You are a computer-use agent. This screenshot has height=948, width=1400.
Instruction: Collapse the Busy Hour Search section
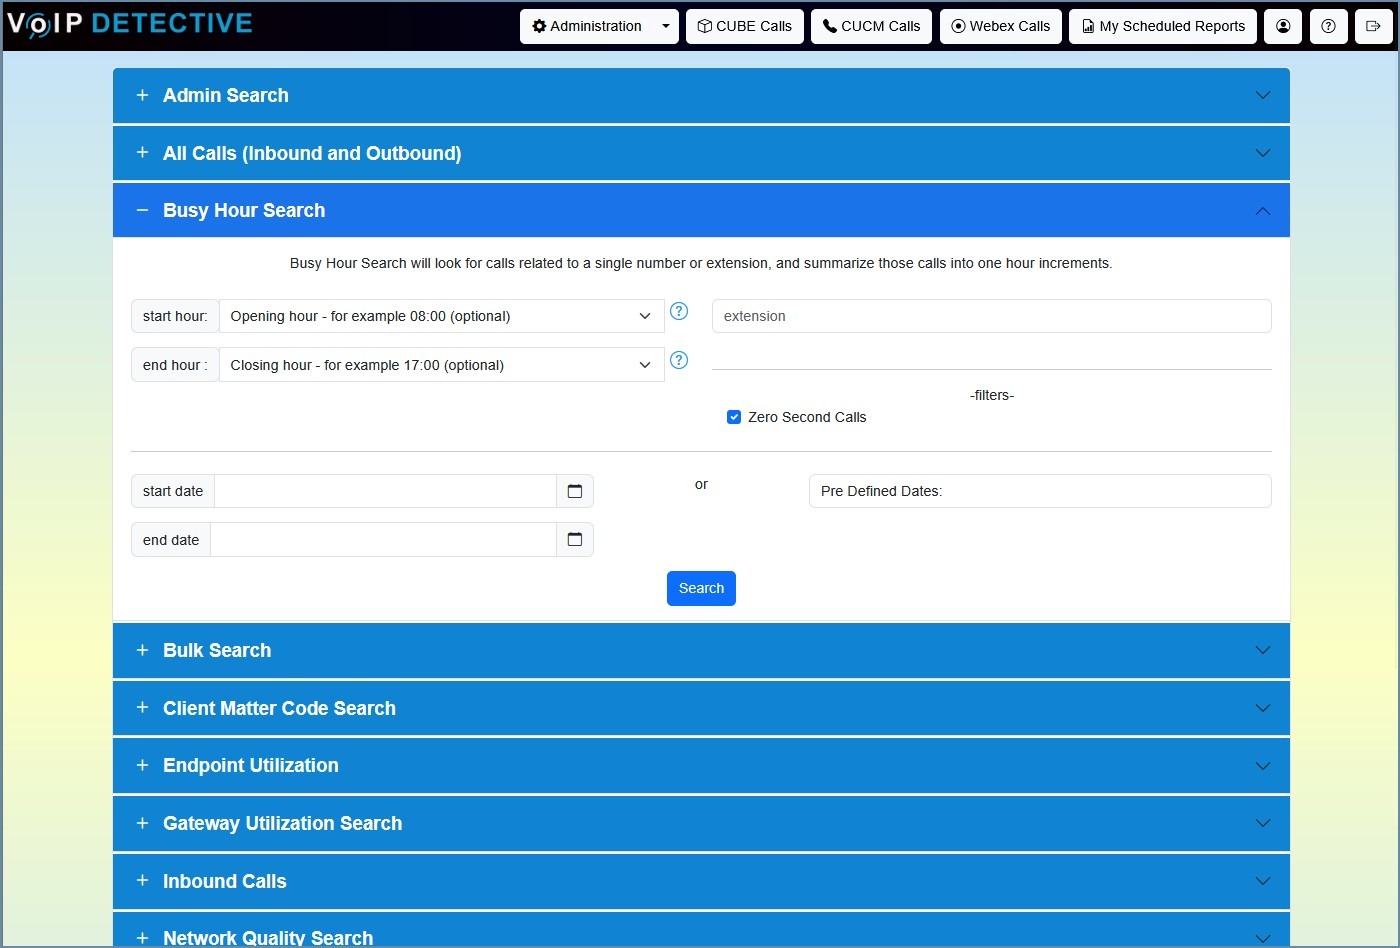(701, 210)
